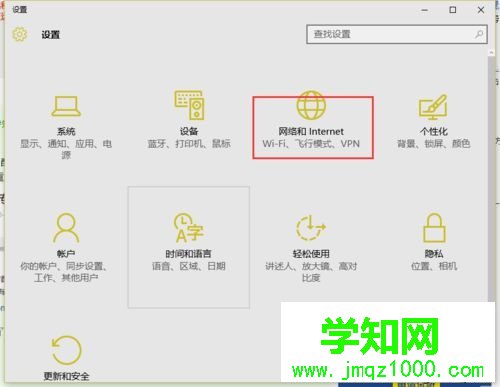Click the scrollbar up arrow
The height and width of the screenshot is (387, 500).
491,53
